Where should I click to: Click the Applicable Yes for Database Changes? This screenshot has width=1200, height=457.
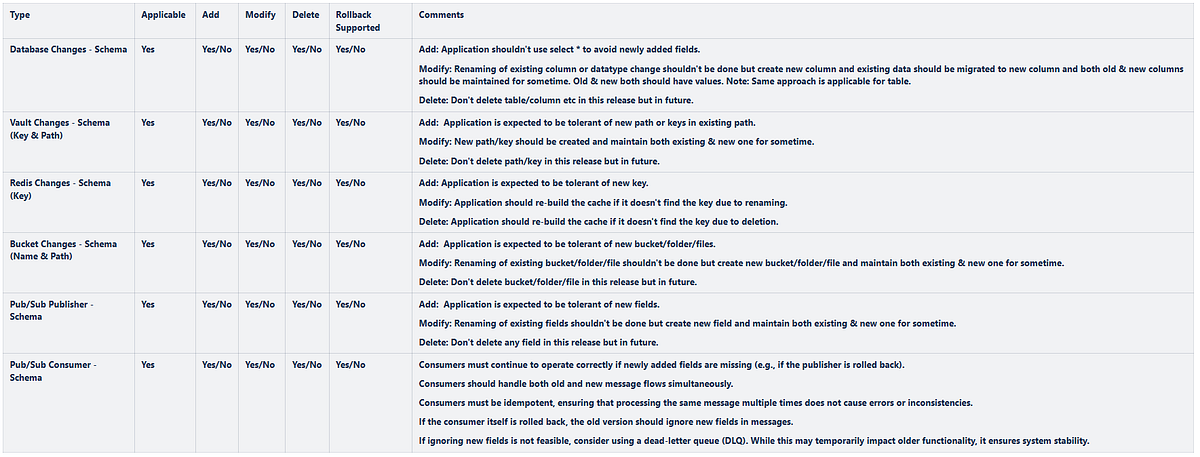(148, 49)
